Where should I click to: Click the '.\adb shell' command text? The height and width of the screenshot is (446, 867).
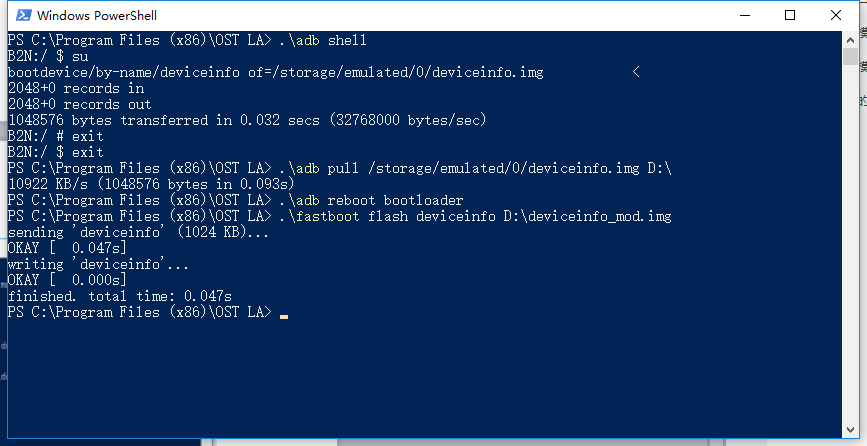323,40
